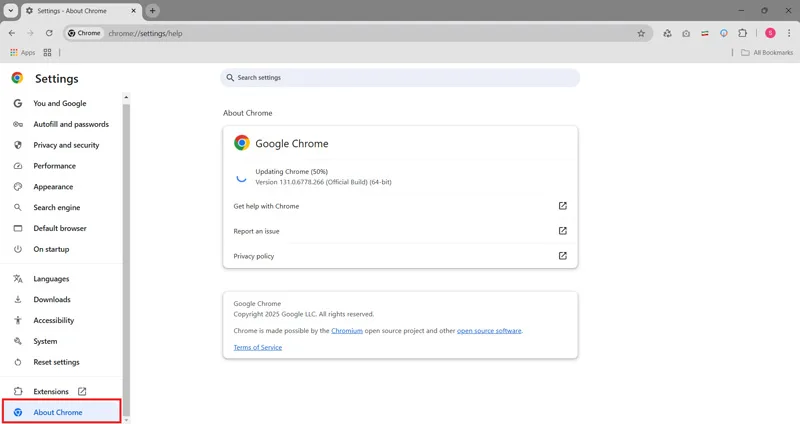Go forward using the forward arrow
Viewport: 800px width, 424px height.
tap(30, 33)
